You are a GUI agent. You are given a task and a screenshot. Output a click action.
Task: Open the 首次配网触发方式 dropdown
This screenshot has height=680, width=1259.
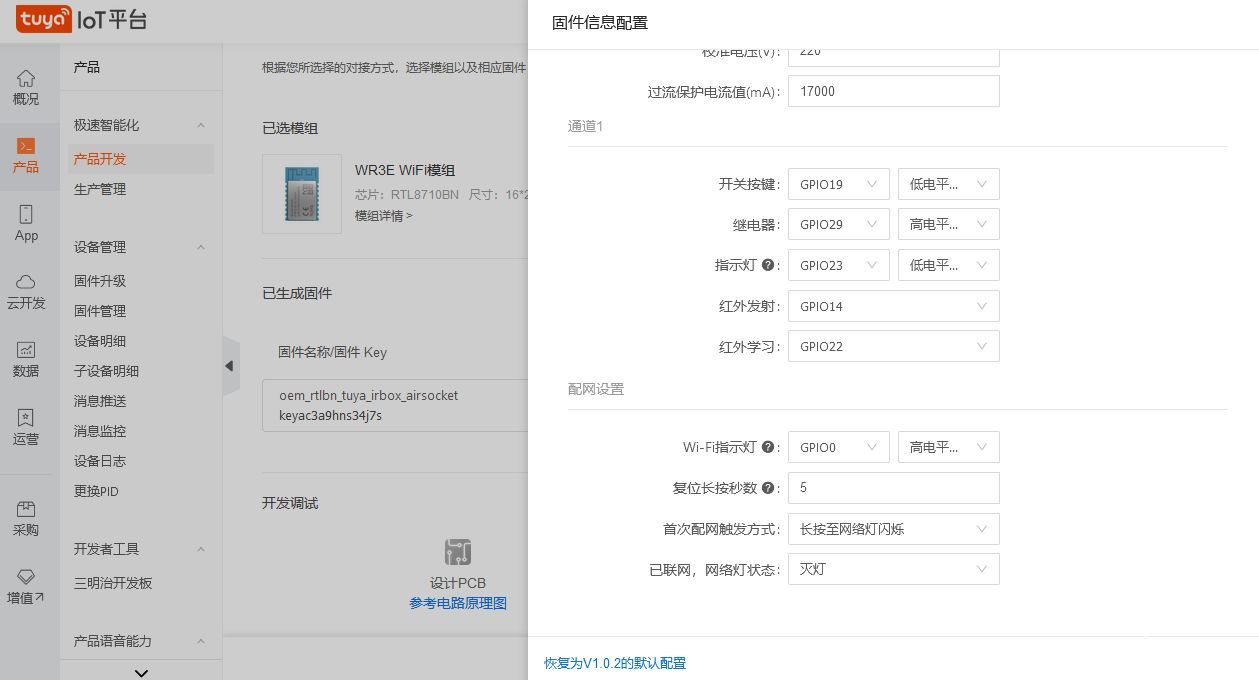[893, 529]
